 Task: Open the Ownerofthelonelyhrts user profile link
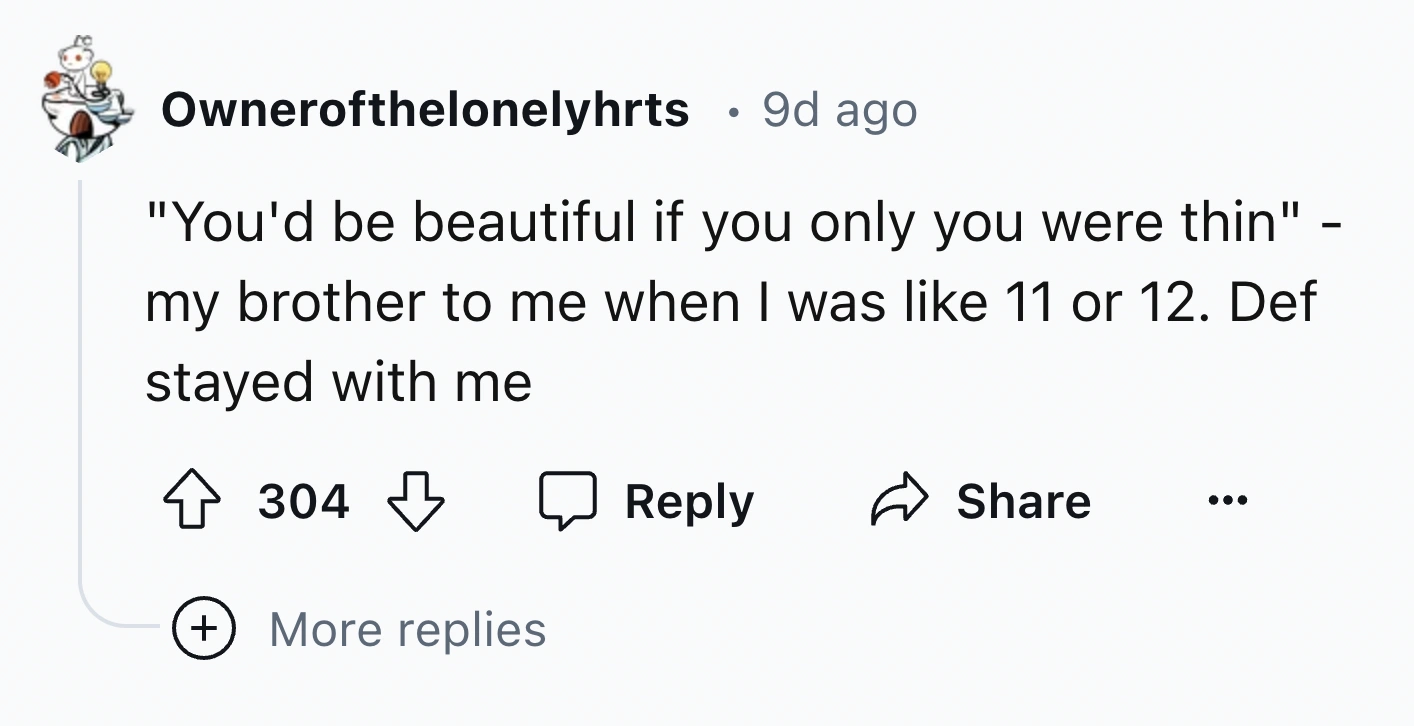(425, 110)
